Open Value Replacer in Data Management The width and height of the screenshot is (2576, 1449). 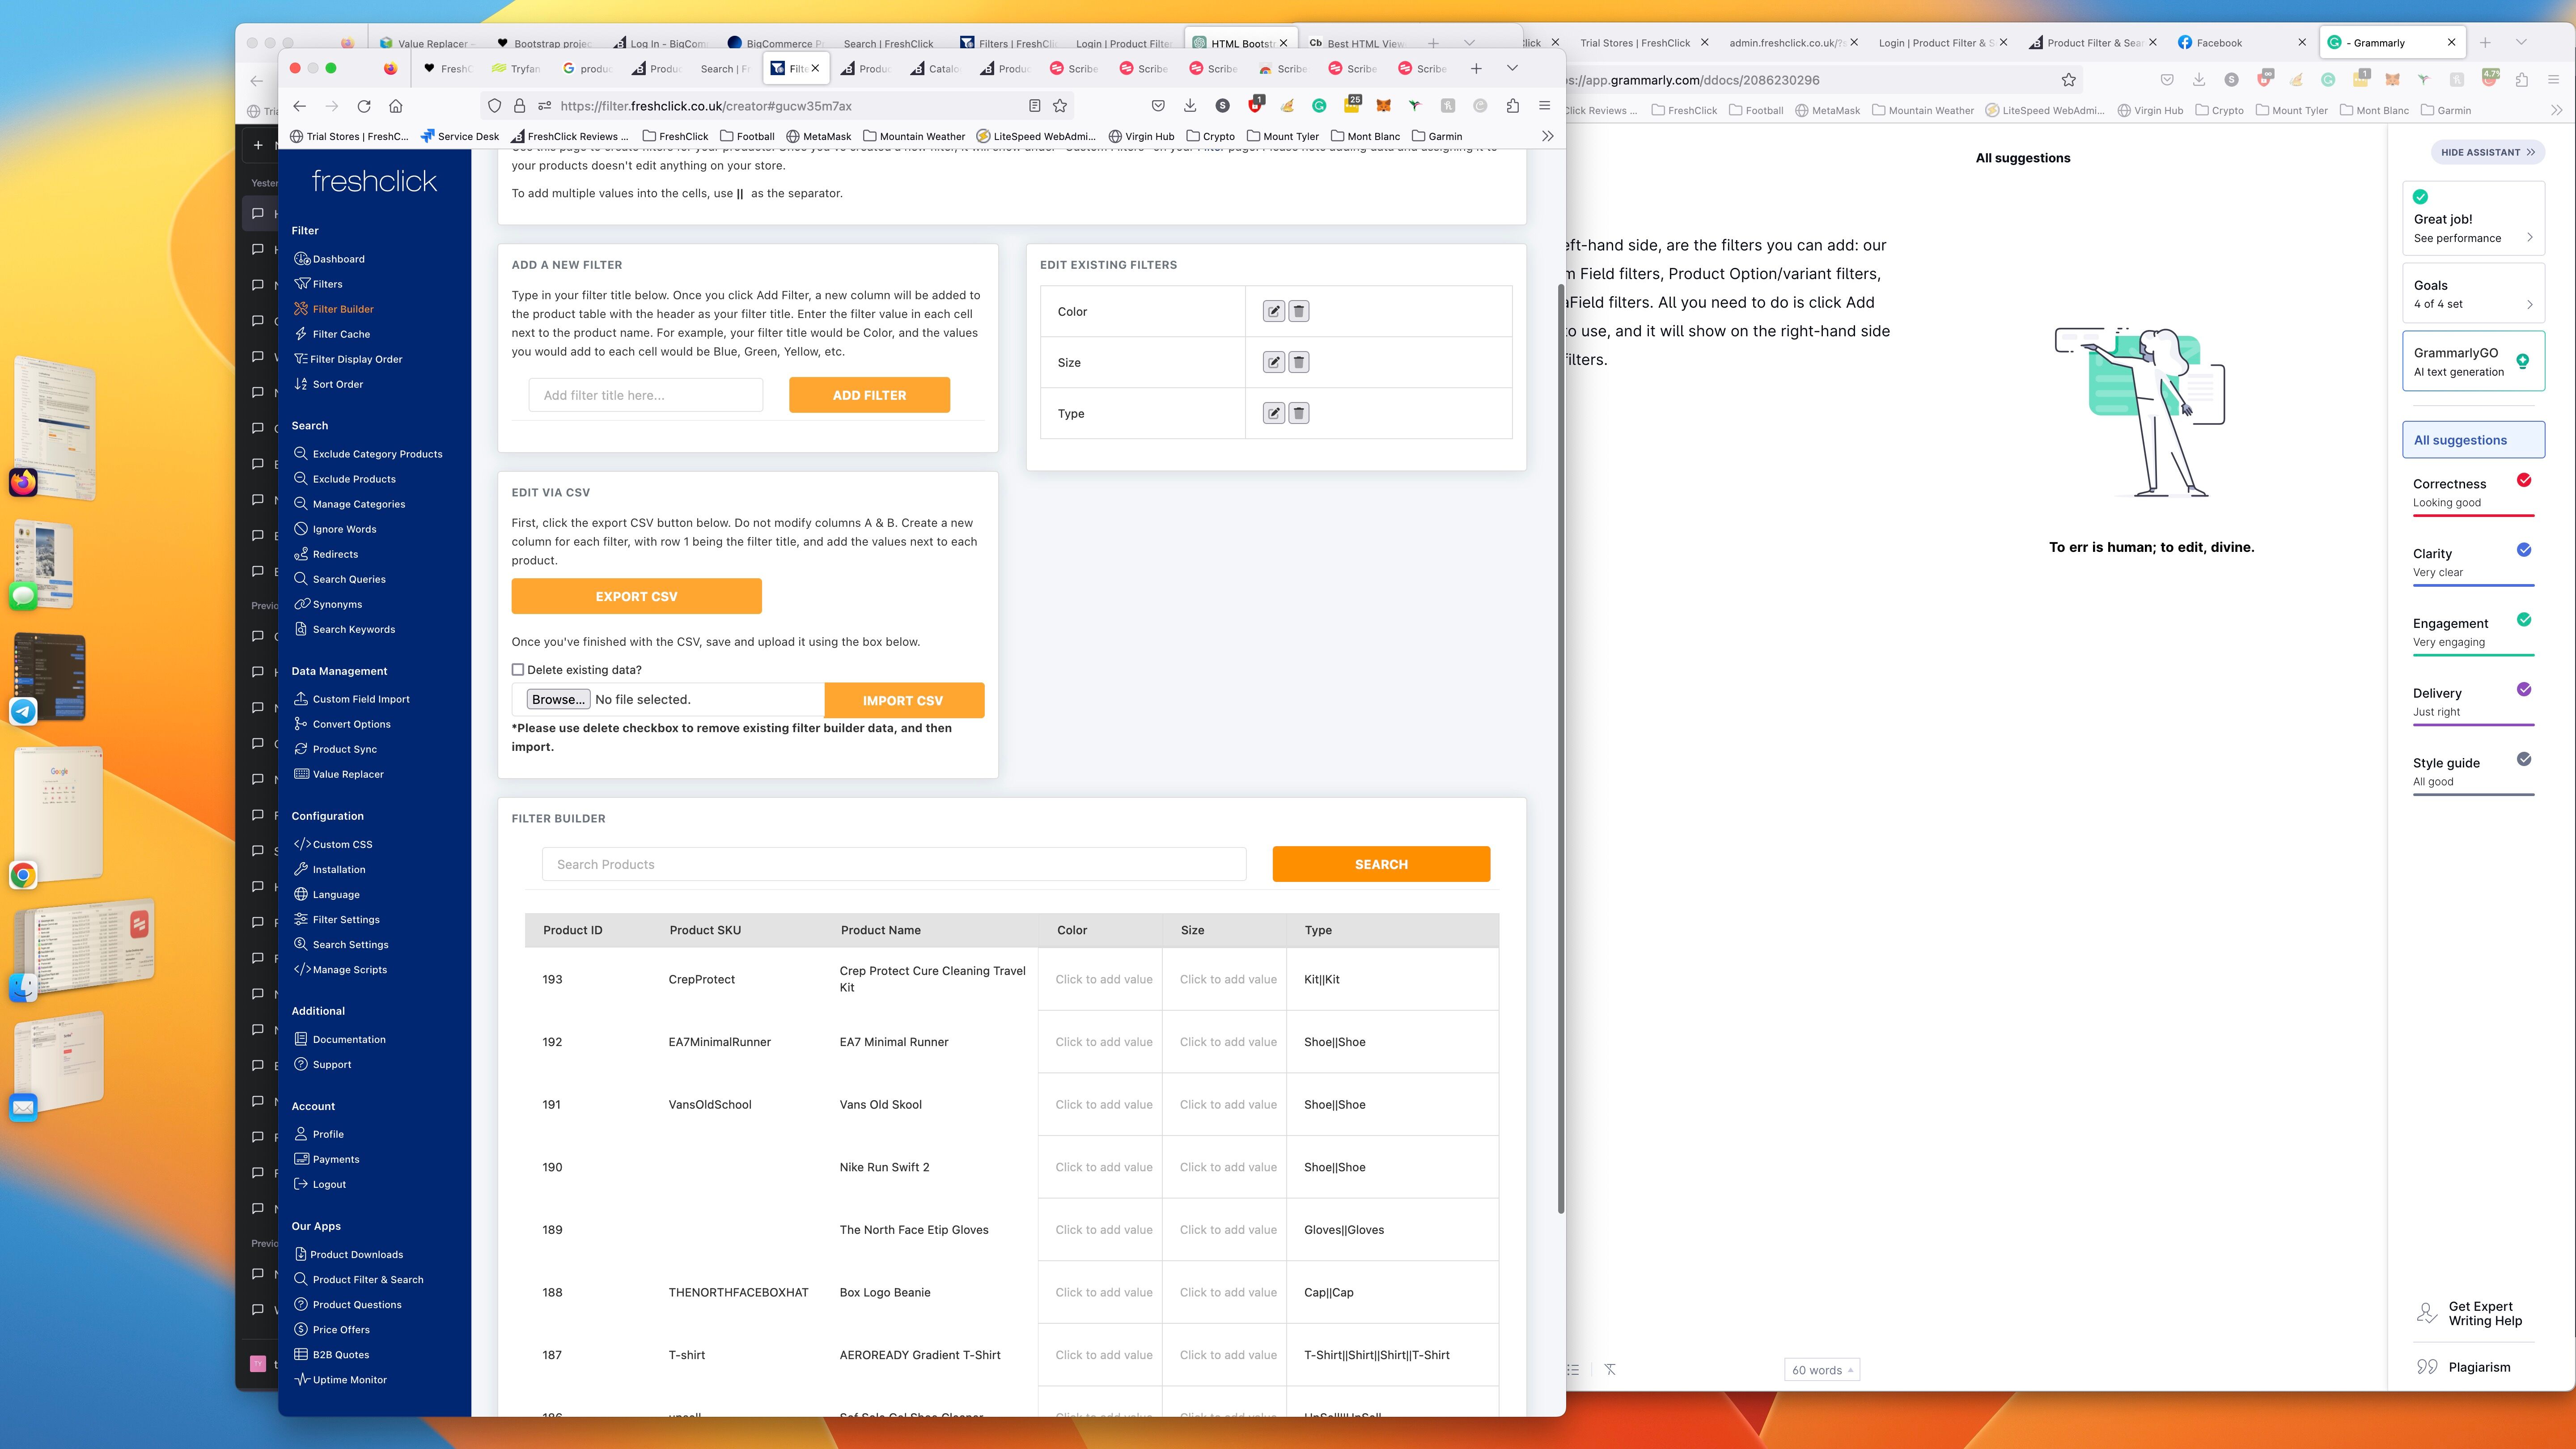pos(339,774)
